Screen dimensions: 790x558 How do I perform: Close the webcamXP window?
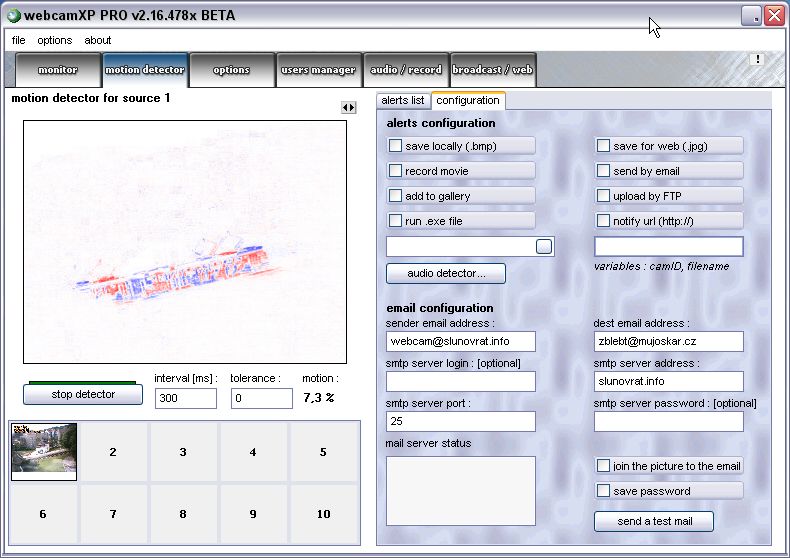774,16
